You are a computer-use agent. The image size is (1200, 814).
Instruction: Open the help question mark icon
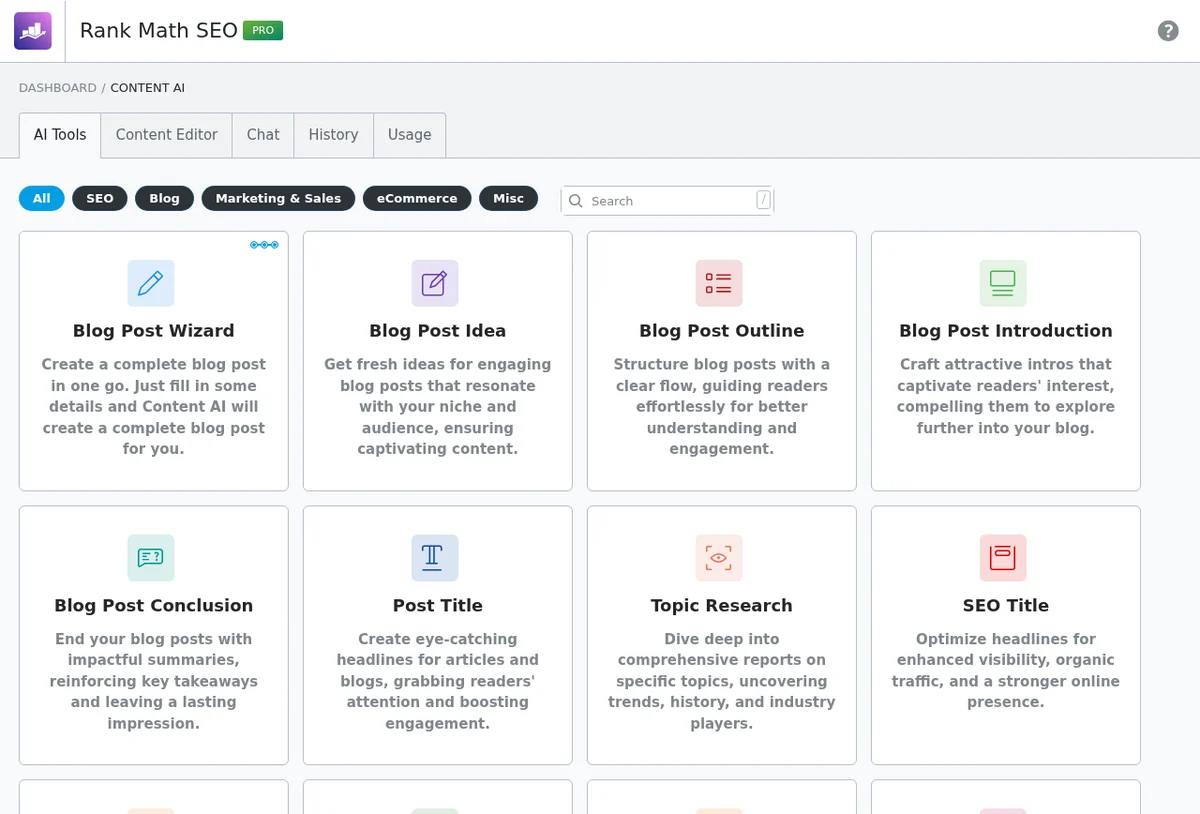coord(1168,31)
